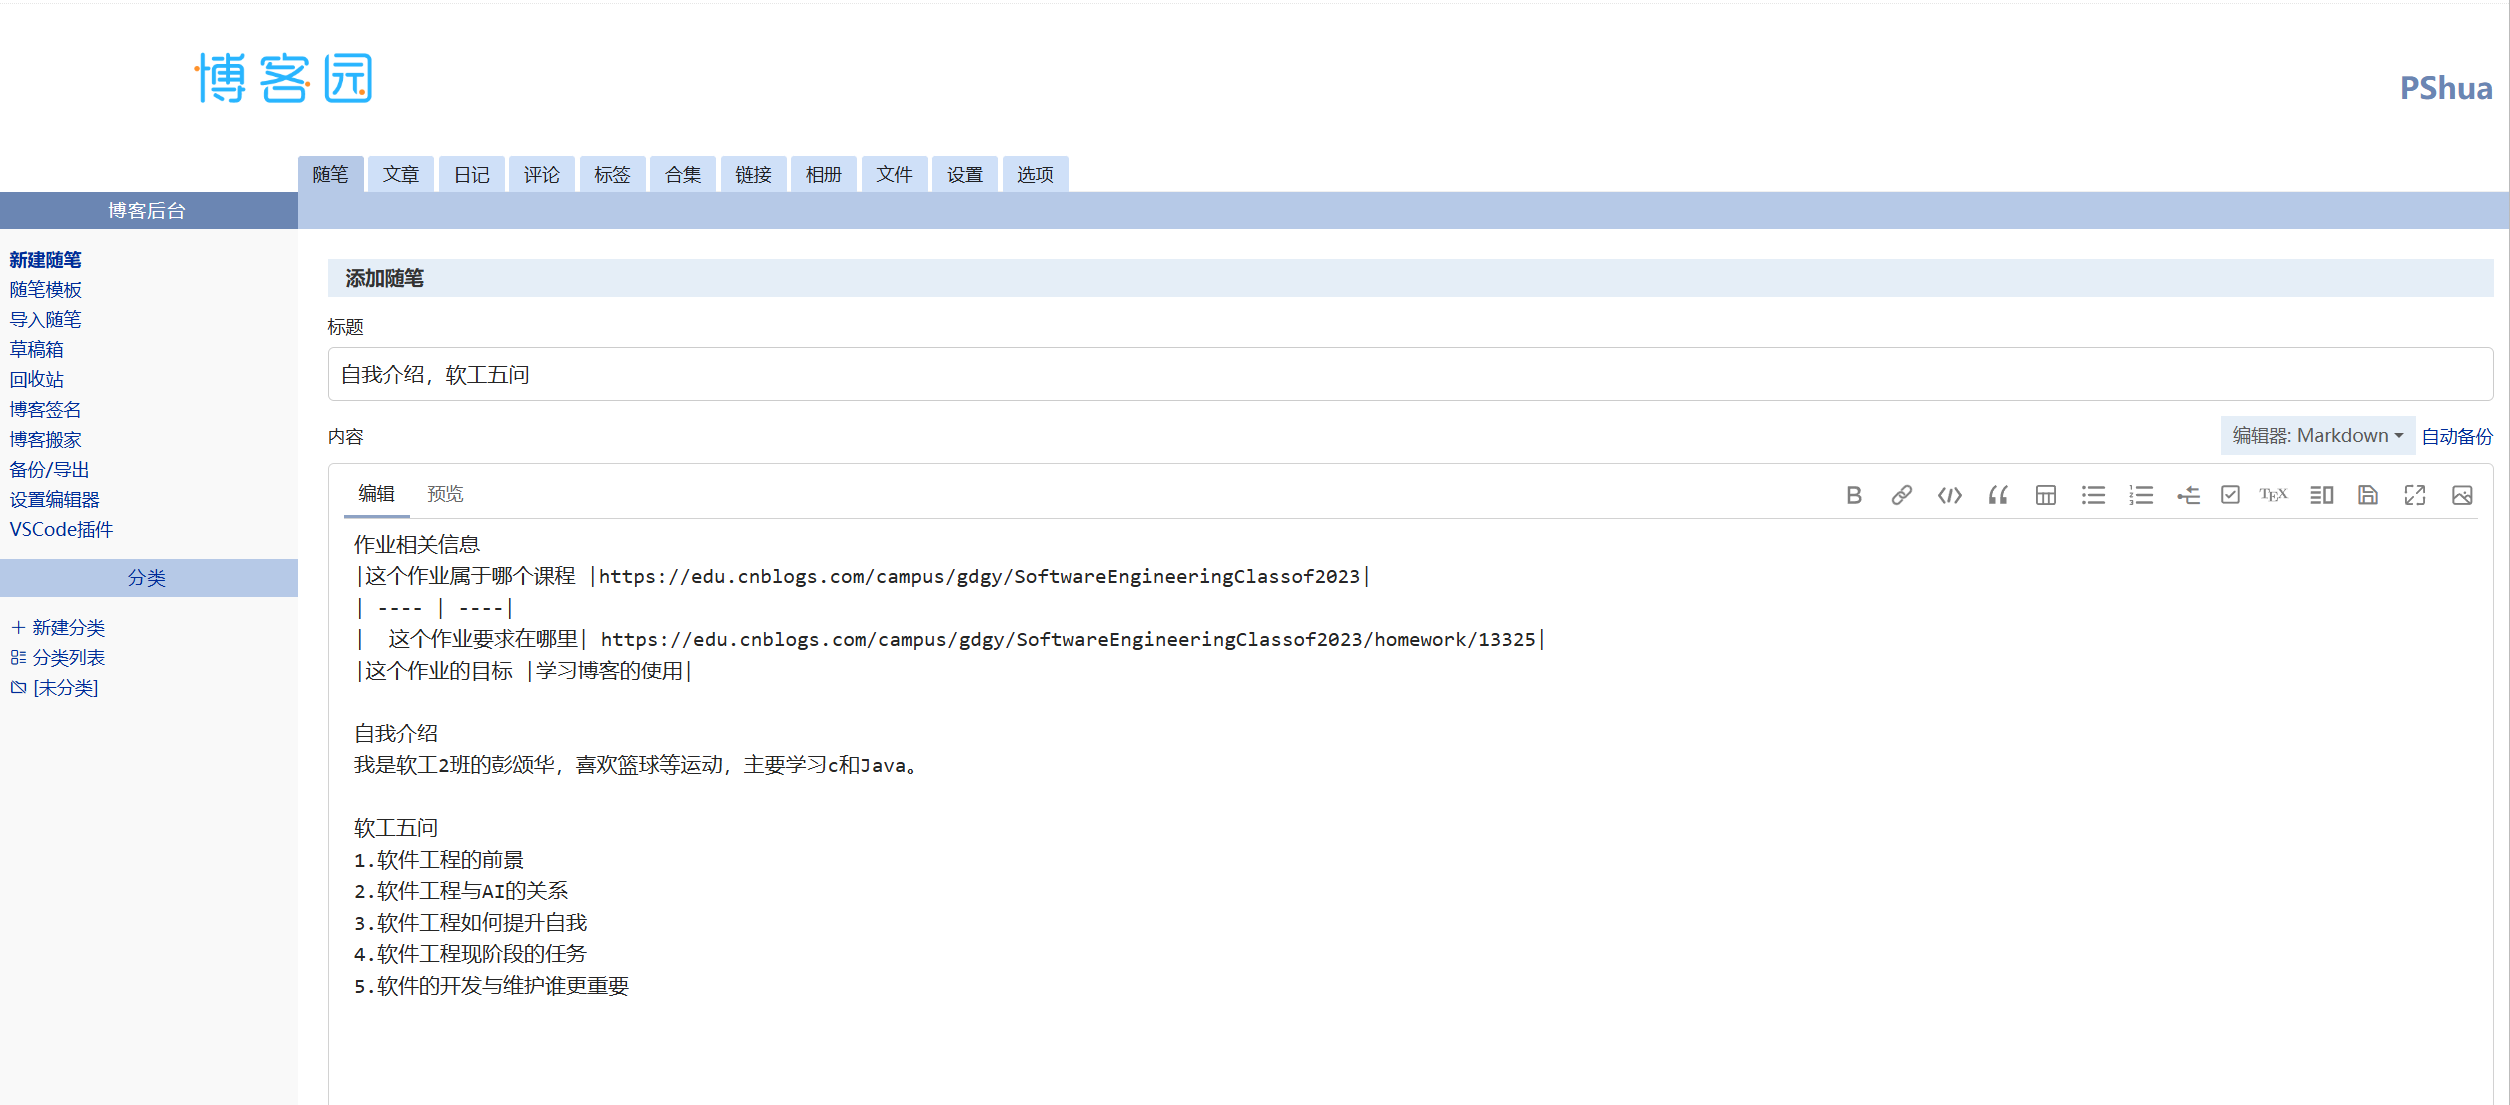
Task: Click the 自动备份 auto backup link
Action: 2457,436
